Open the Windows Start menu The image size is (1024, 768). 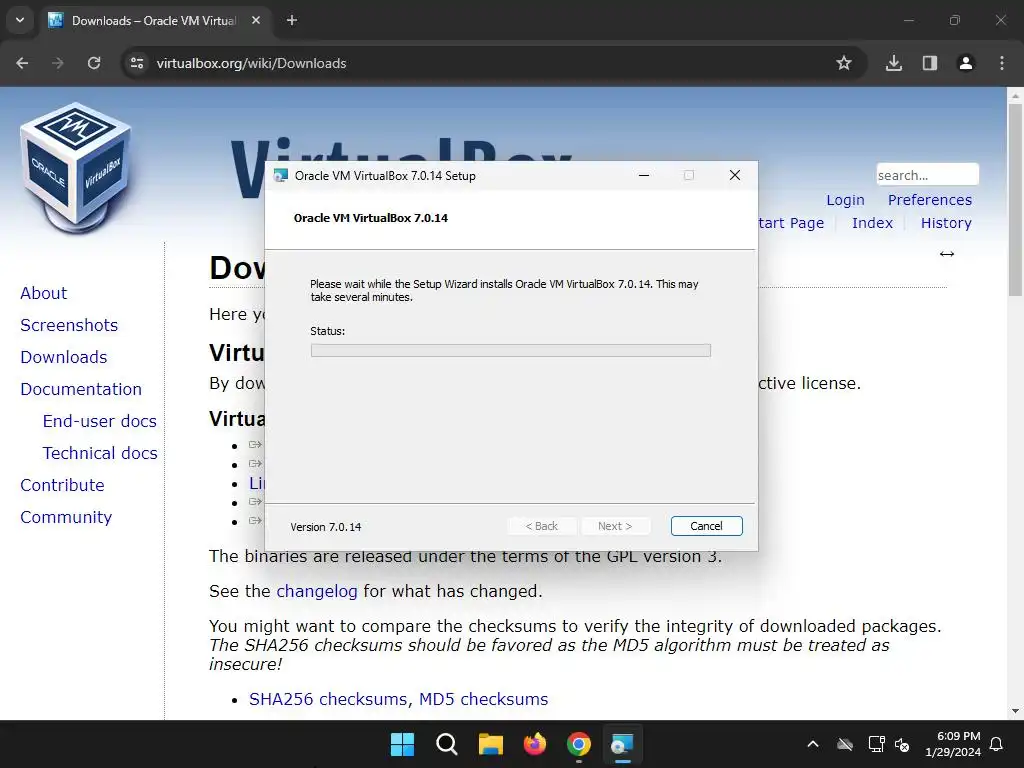(x=402, y=744)
